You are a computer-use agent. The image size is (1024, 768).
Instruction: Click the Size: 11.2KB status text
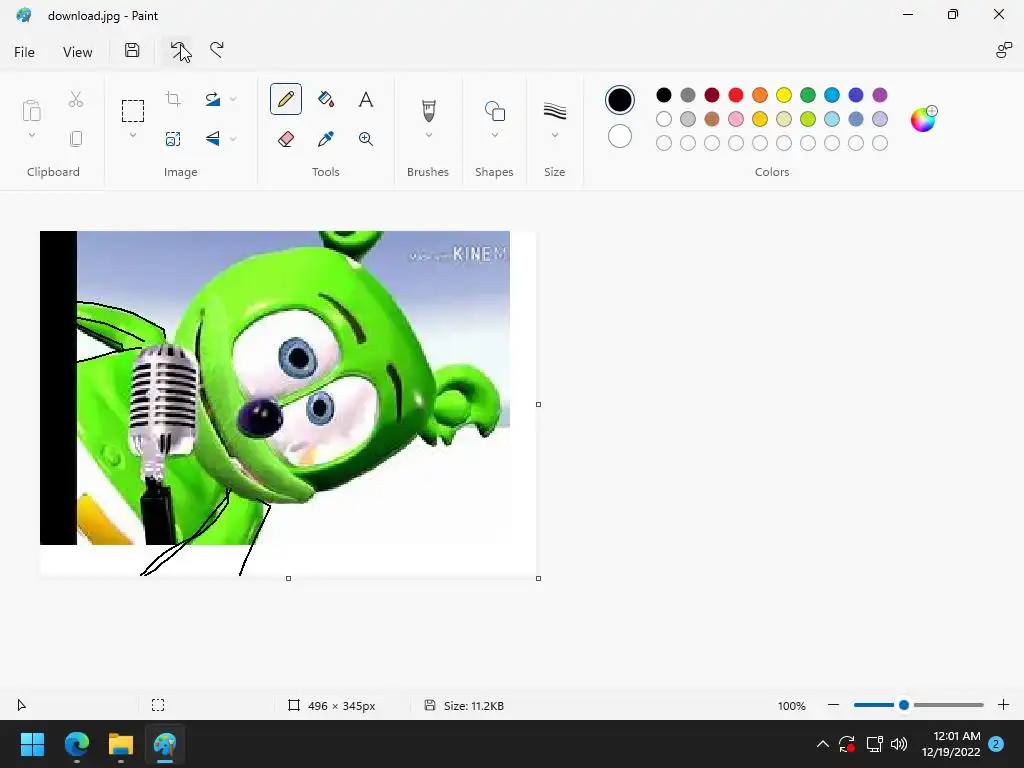tap(474, 706)
